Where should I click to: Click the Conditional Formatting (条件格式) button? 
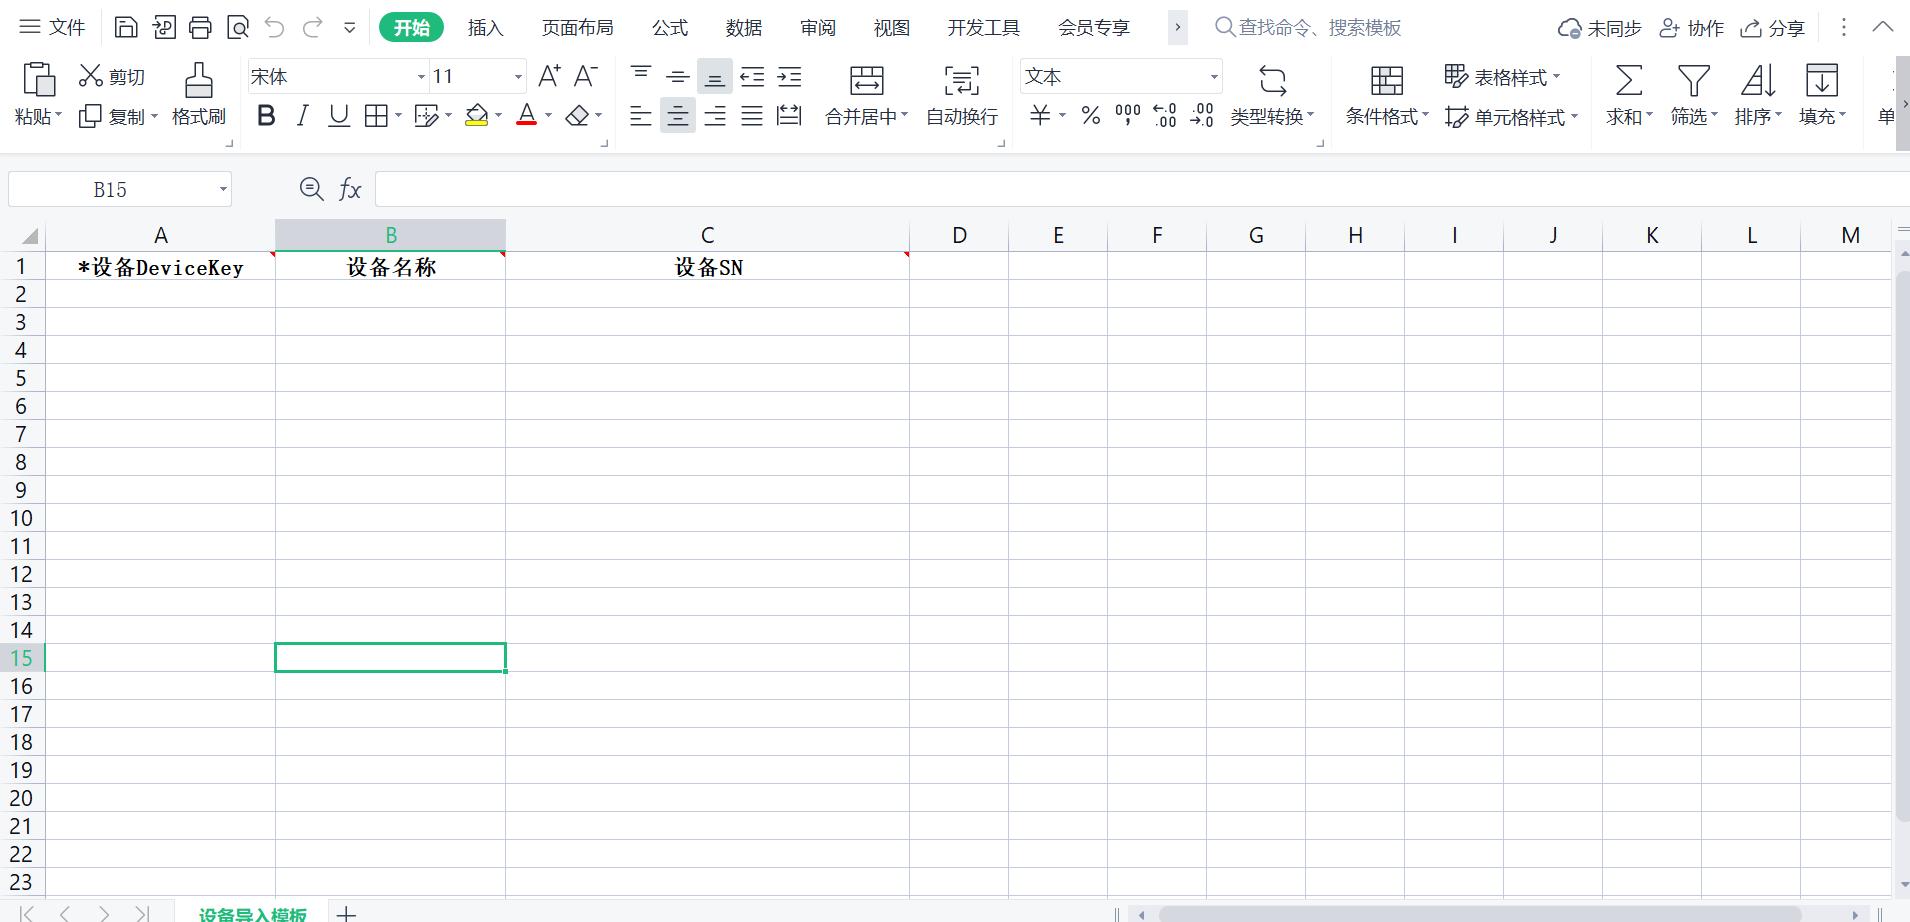(x=1386, y=96)
